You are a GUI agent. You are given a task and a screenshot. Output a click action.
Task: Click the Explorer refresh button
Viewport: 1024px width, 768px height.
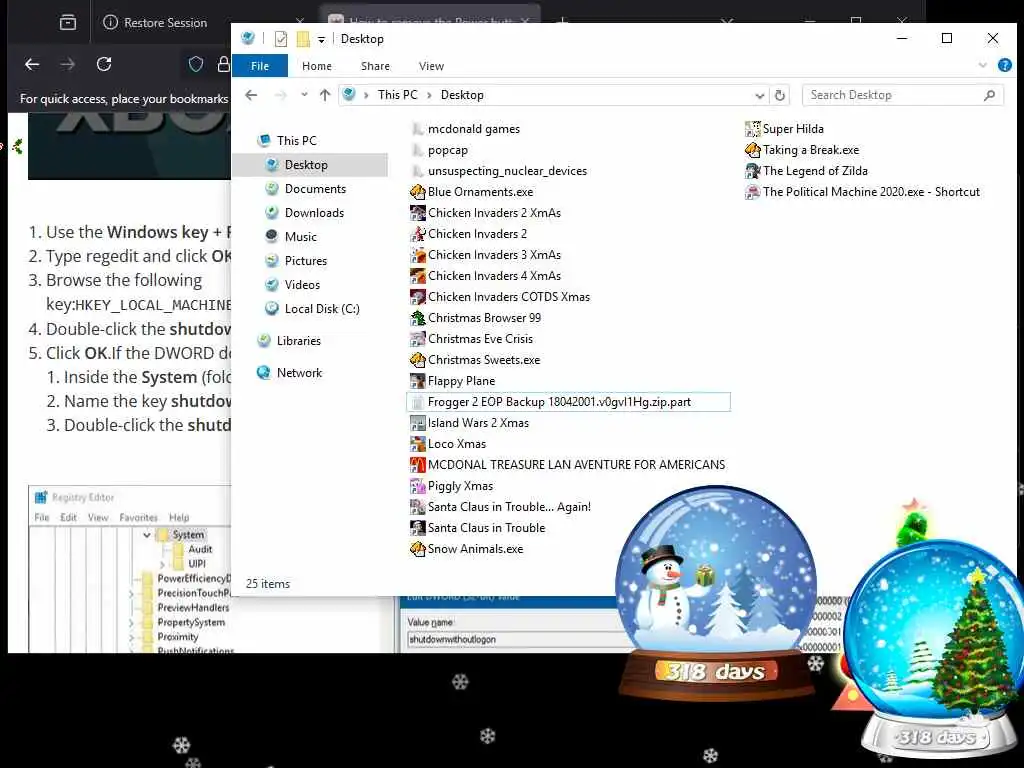click(x=780, y=95)
